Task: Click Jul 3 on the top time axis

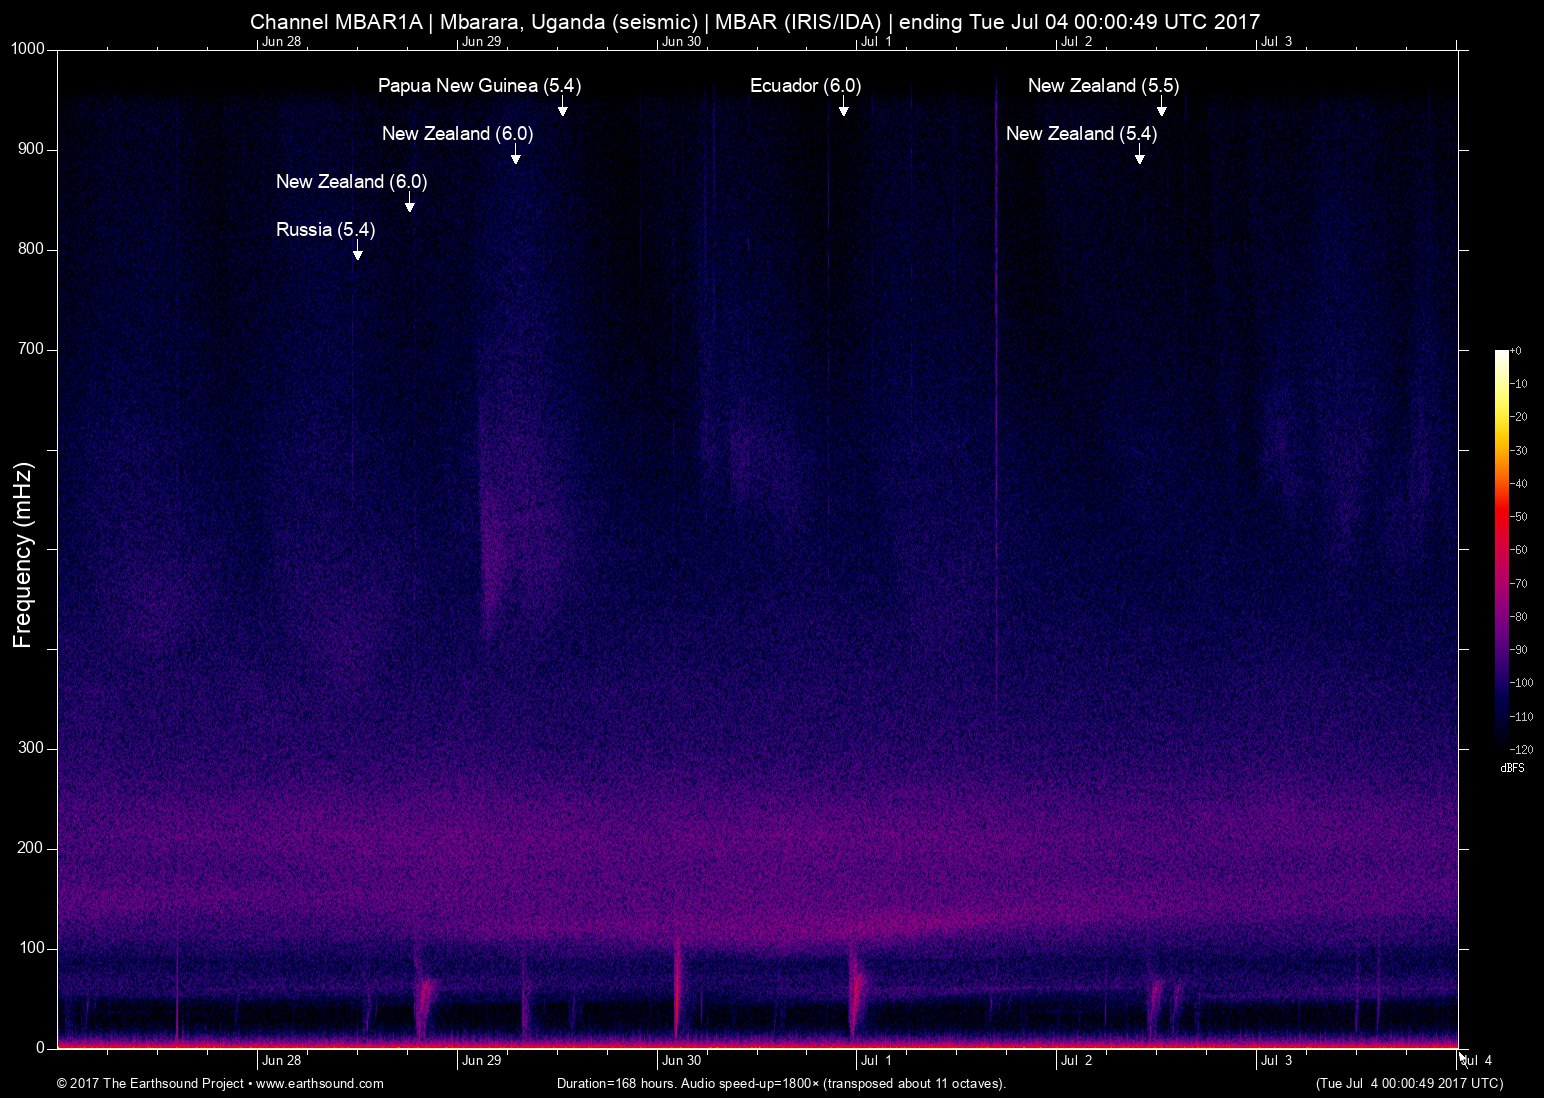Action: (1276, 41)
